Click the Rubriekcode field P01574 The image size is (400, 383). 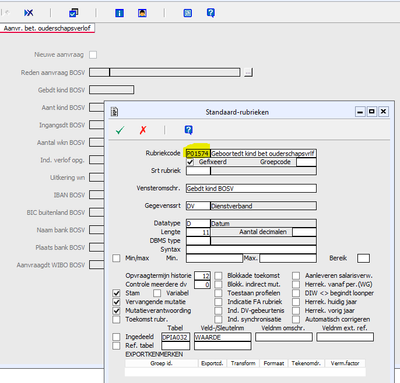tap(198, 153)
